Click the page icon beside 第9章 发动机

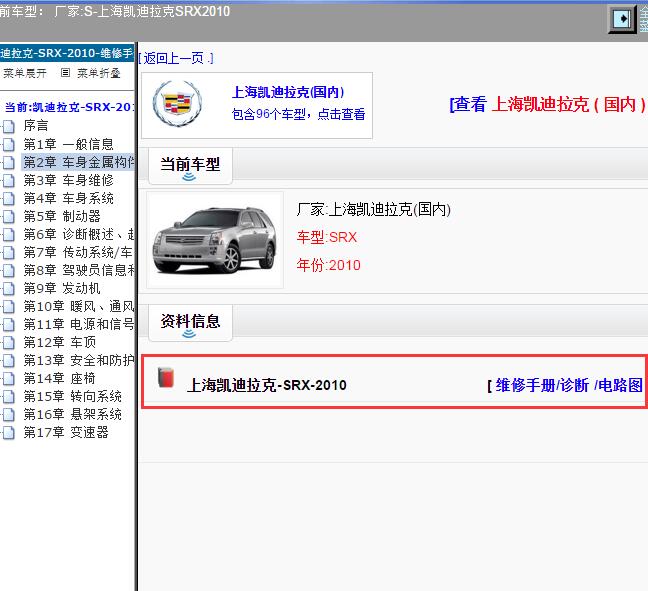(x=9, y=289)
